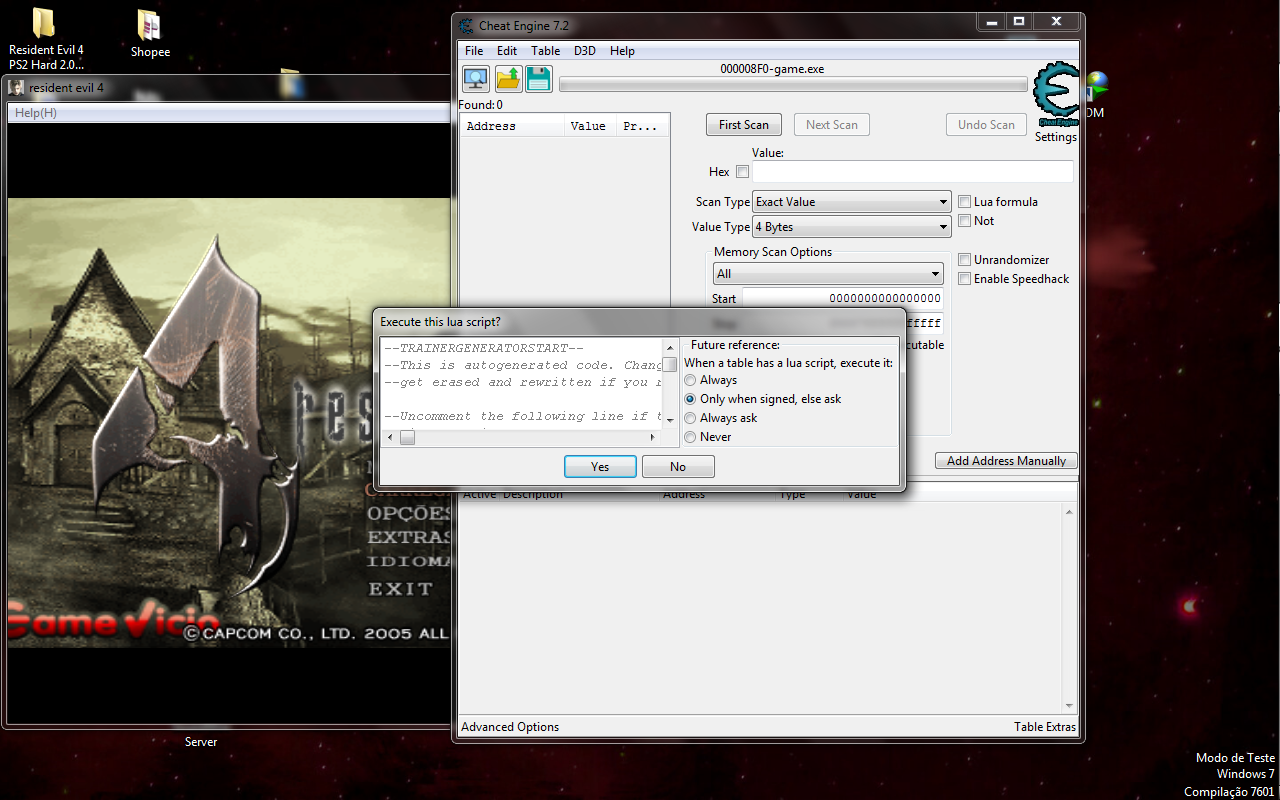The height and width of the screenshot is (800, 1280).
Task: Click the 000008F0-game.exe process label
Action: pos(772,69)
